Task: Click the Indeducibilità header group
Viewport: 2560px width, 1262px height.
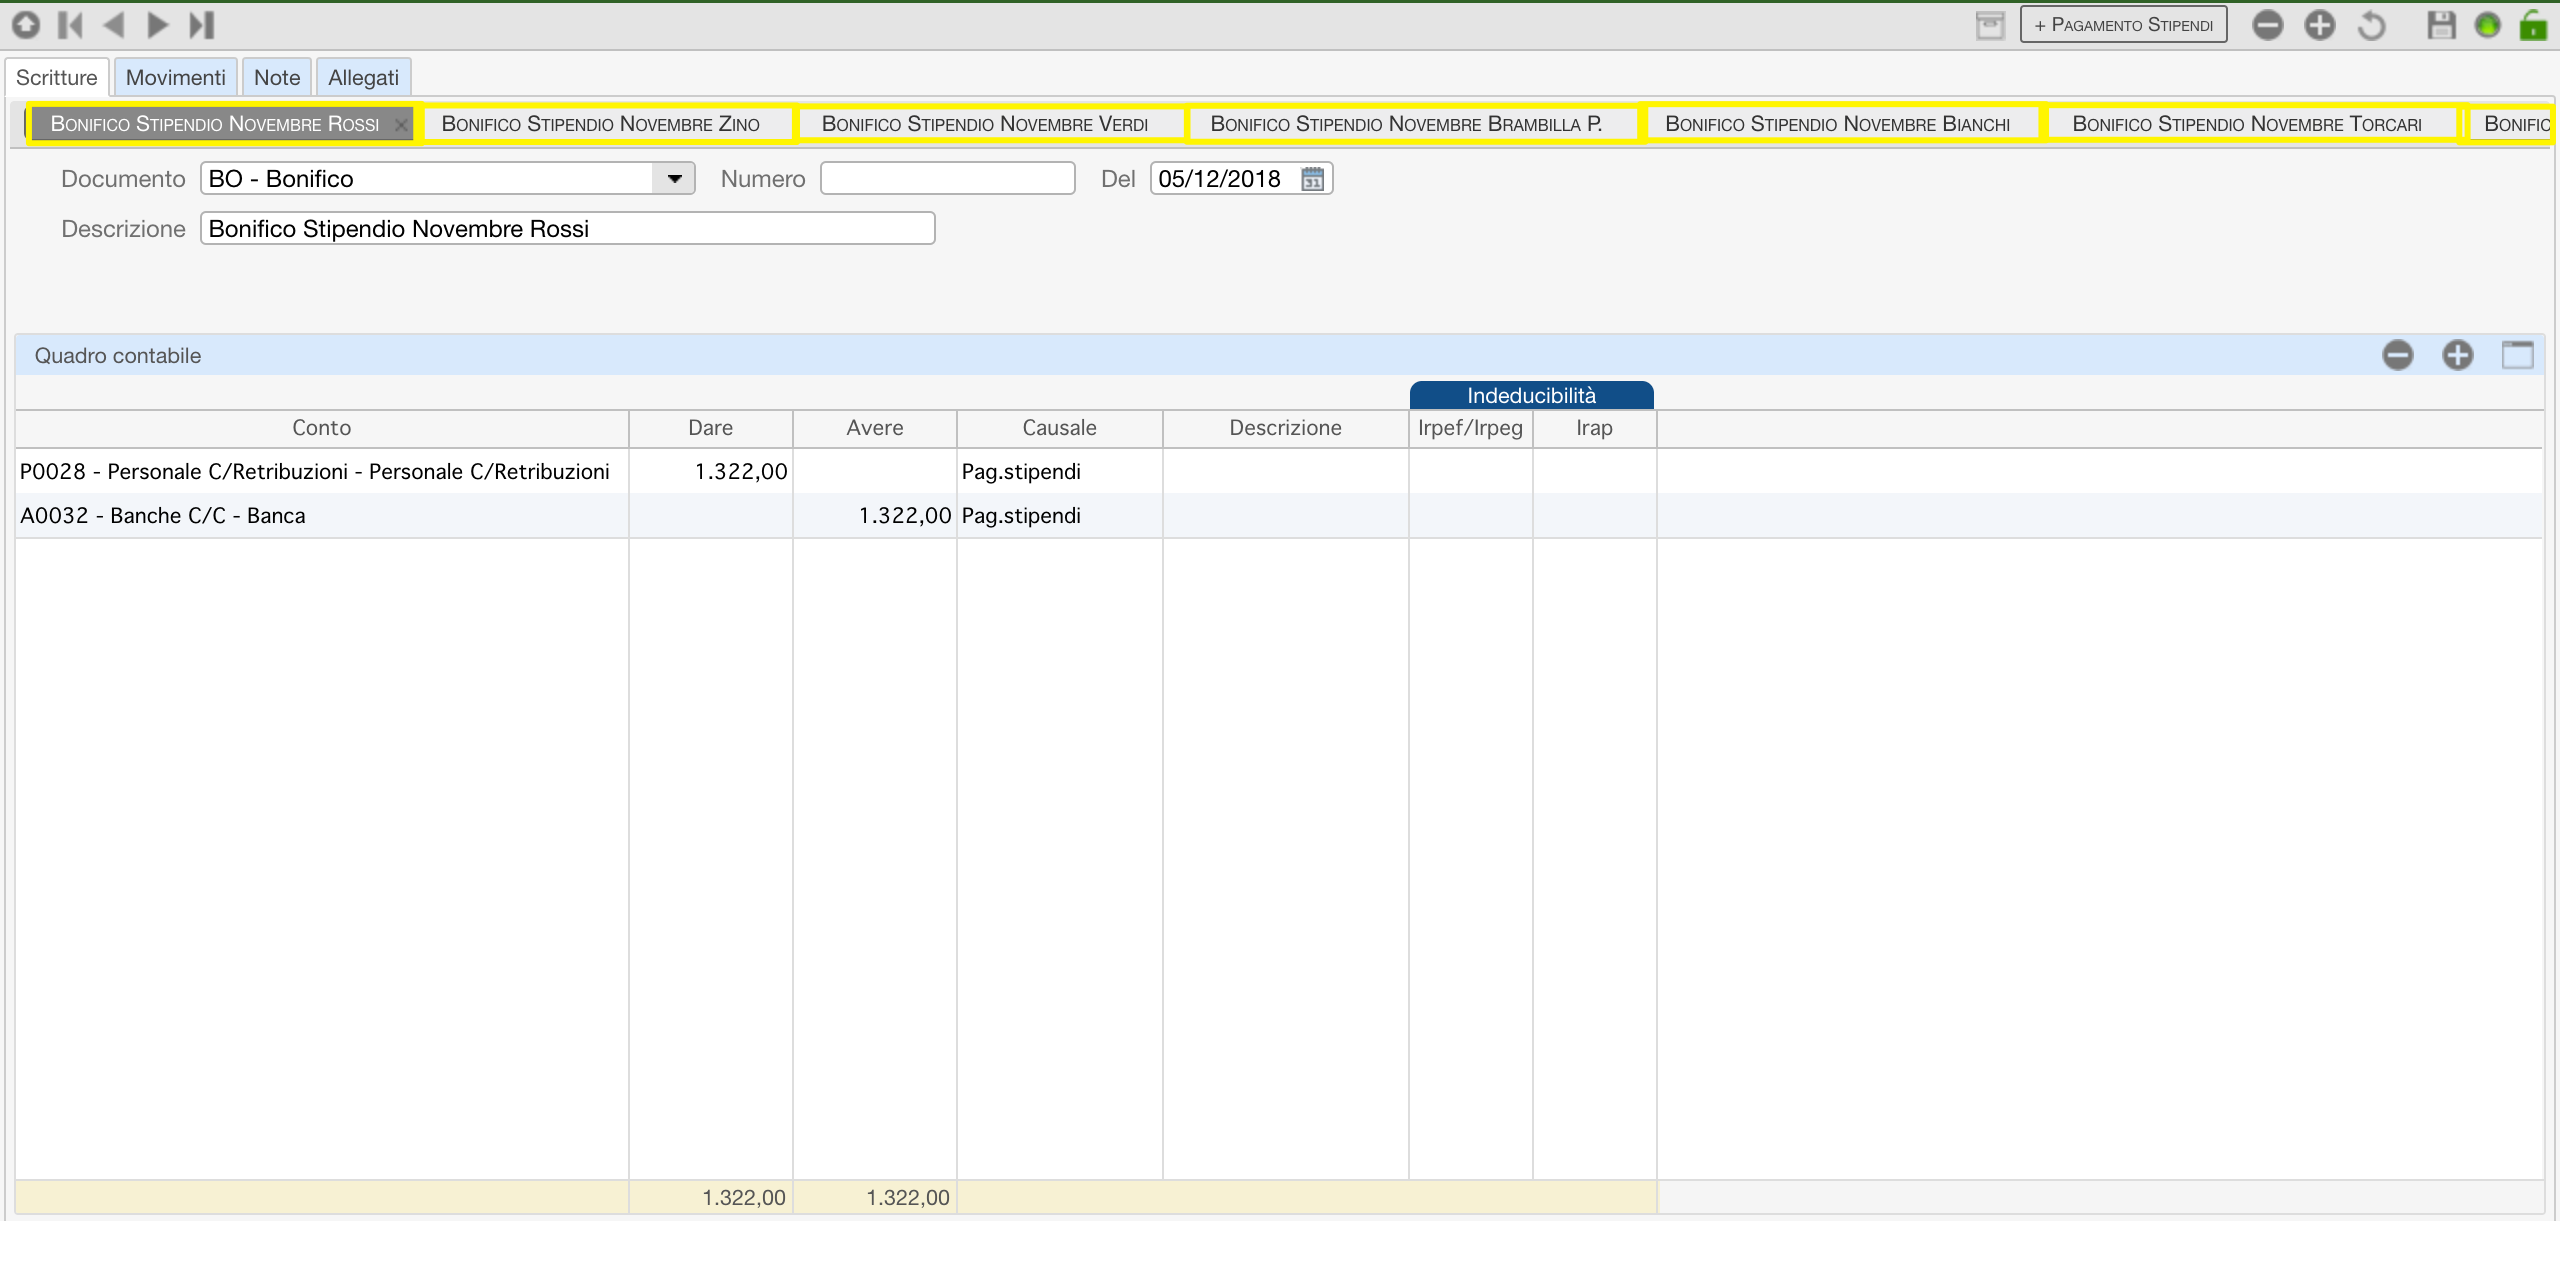Action: (x=1531, y=395)
